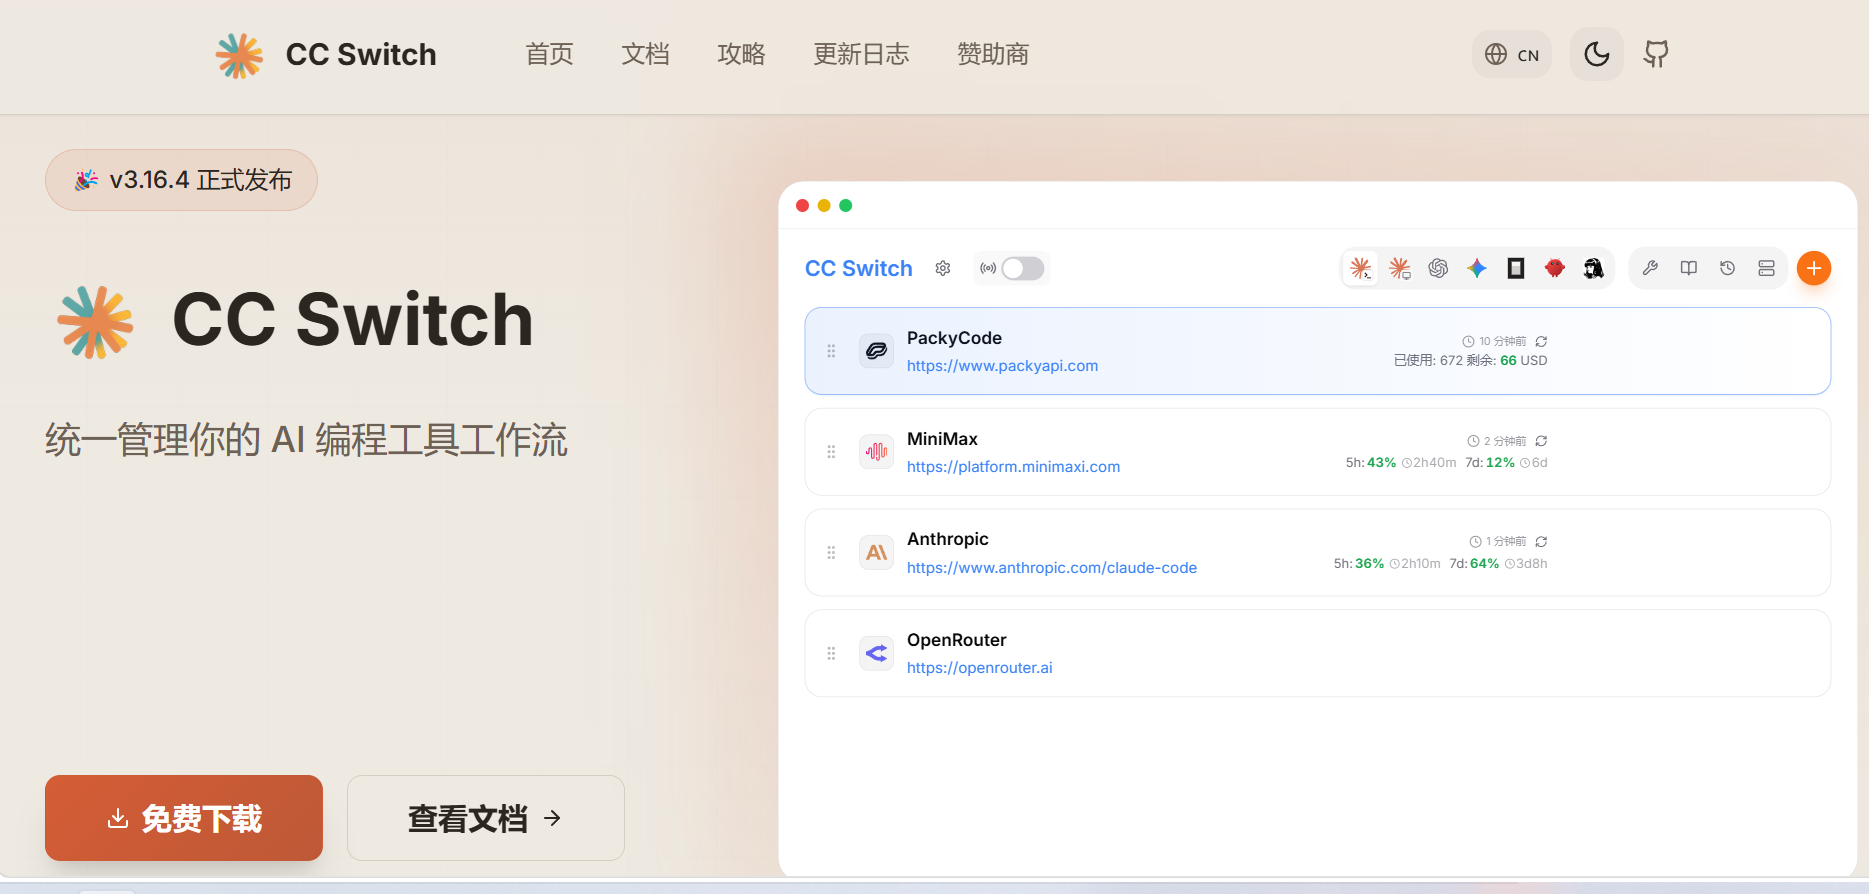Select the Anthropic provider name
The width and height of the screenshot is (1869, 894).
948,539
